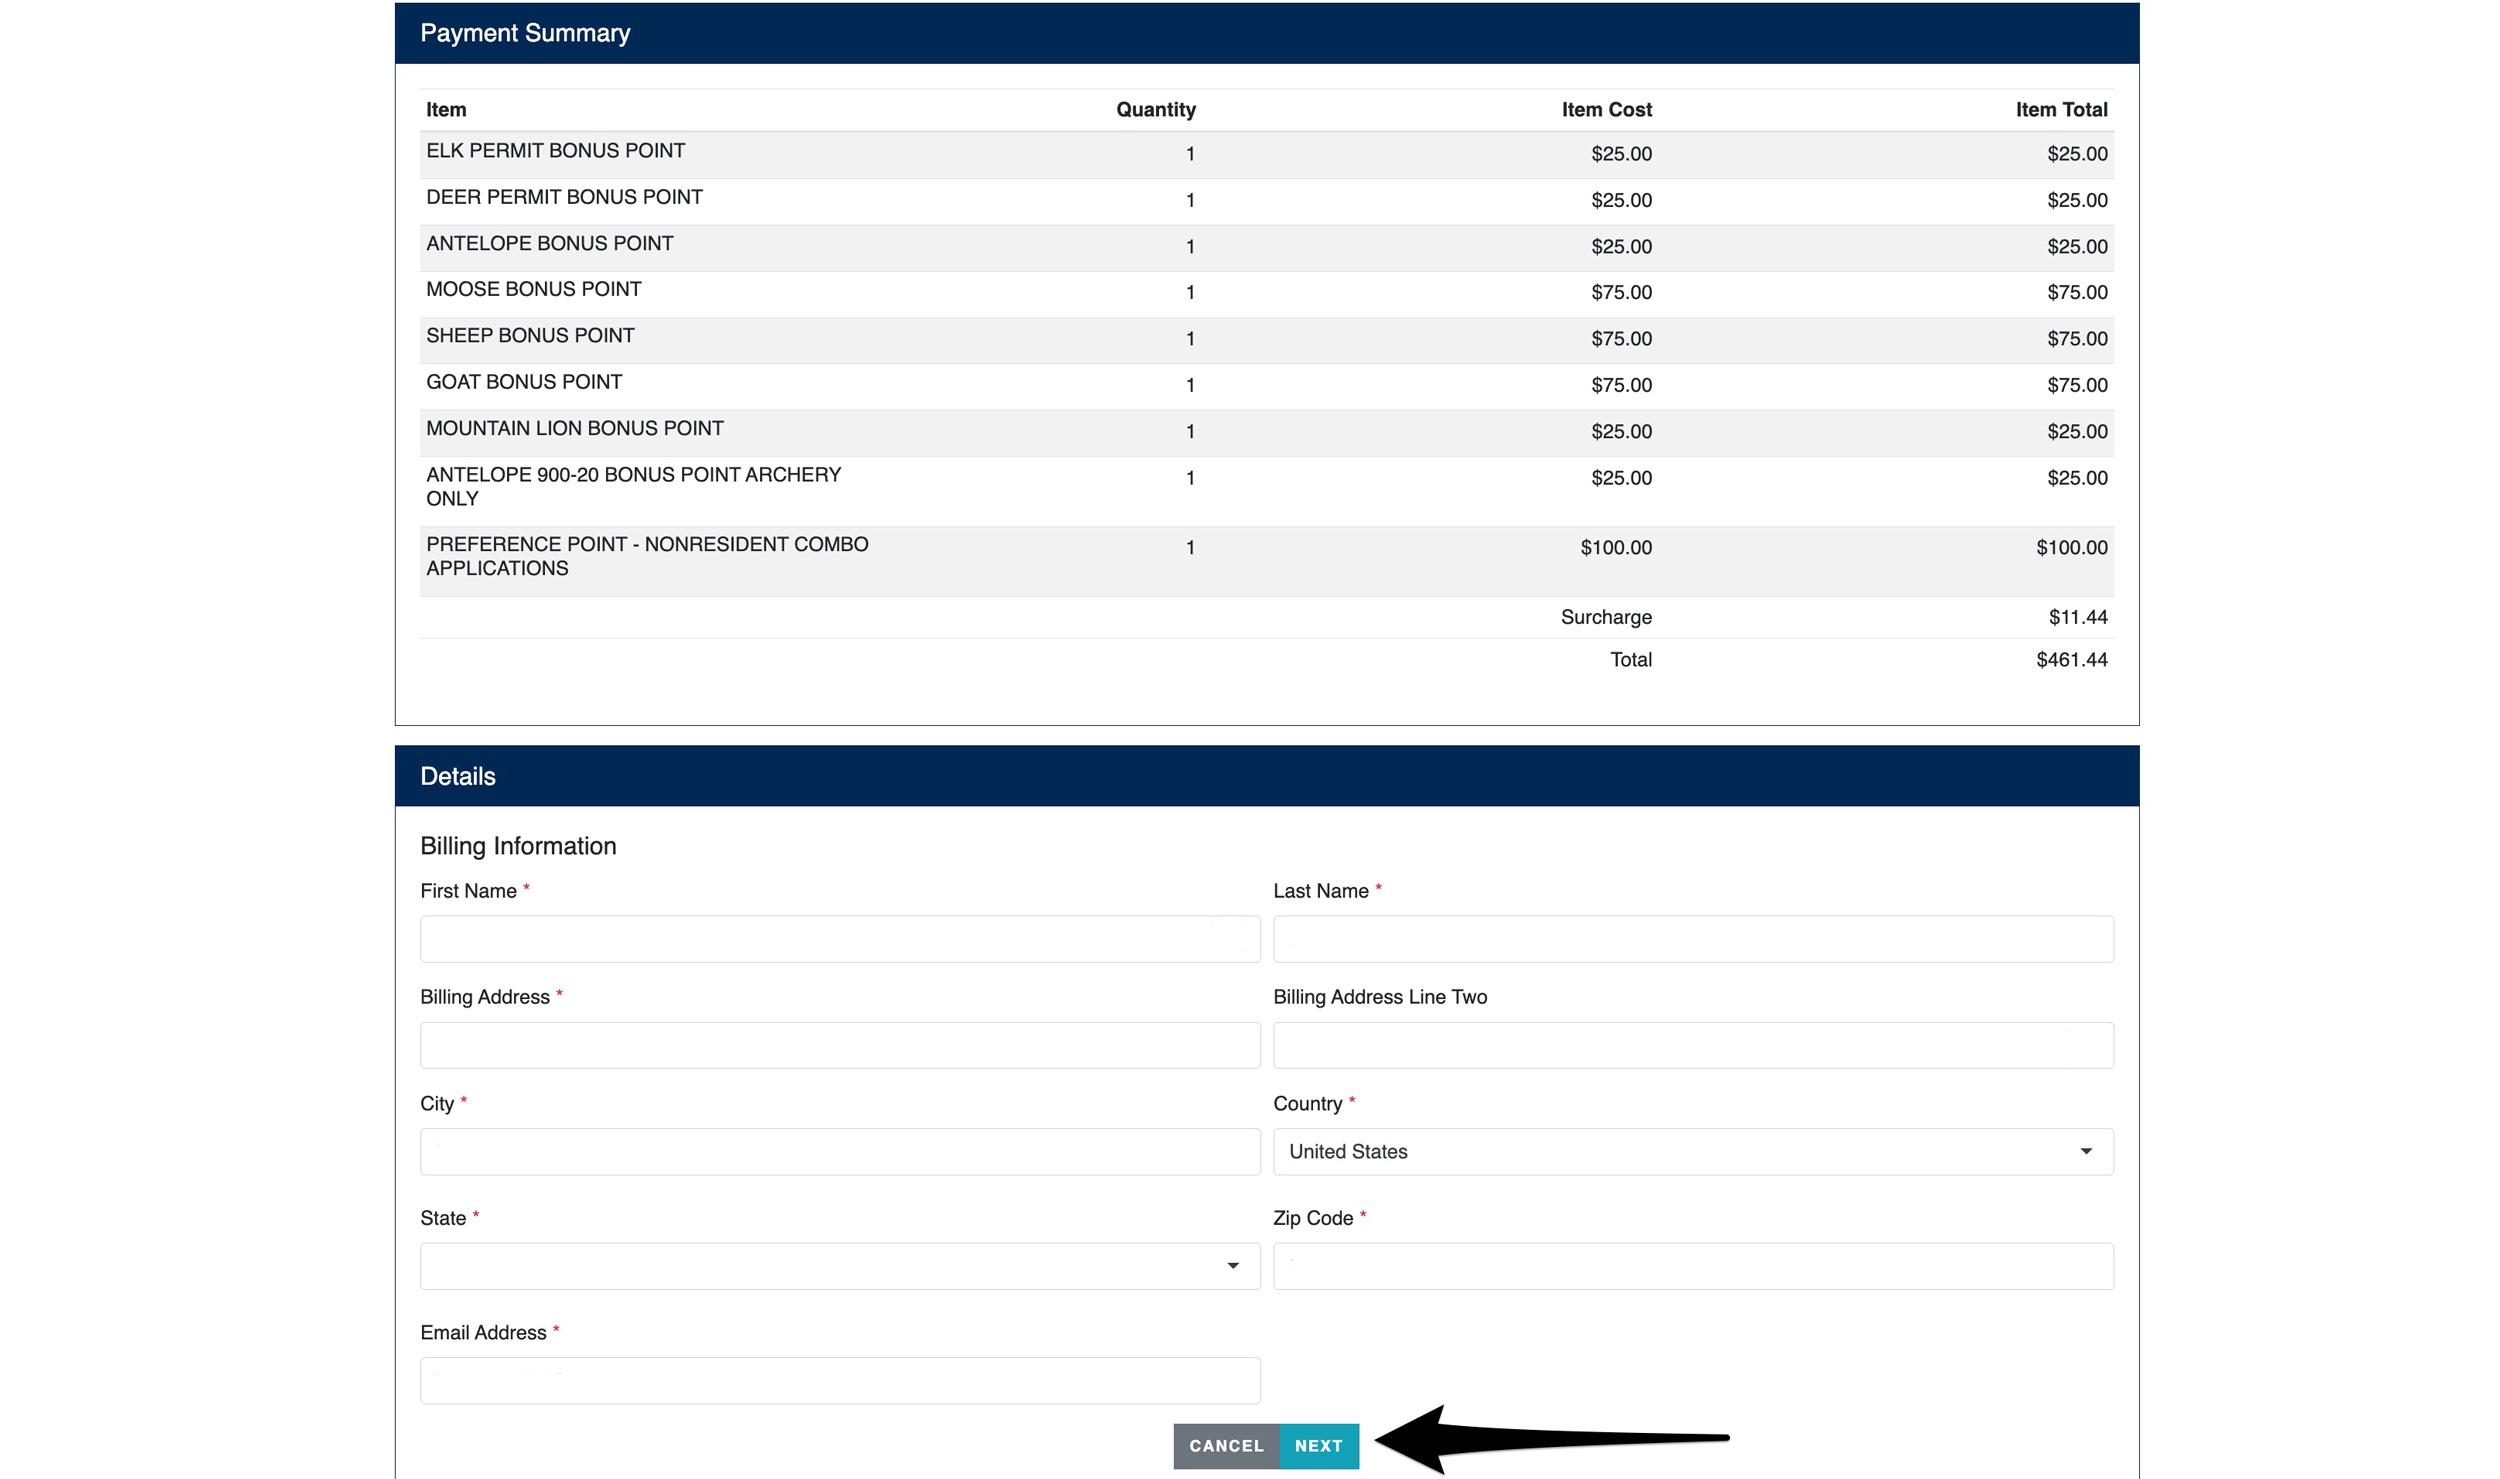Viewport: 2500px width, 1479px height.
Task: Expand the State selection dropdown
Action: pyautogui.click(x=840, y=1265)
